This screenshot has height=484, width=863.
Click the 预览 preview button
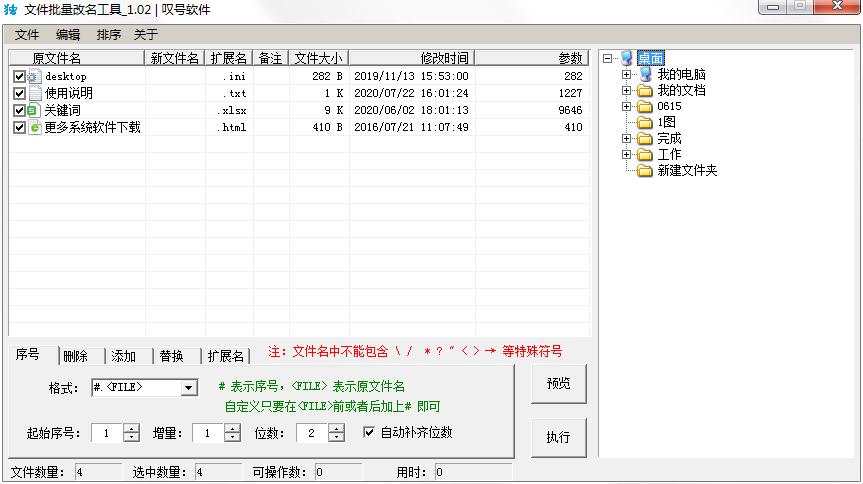(x=558, y=384)
